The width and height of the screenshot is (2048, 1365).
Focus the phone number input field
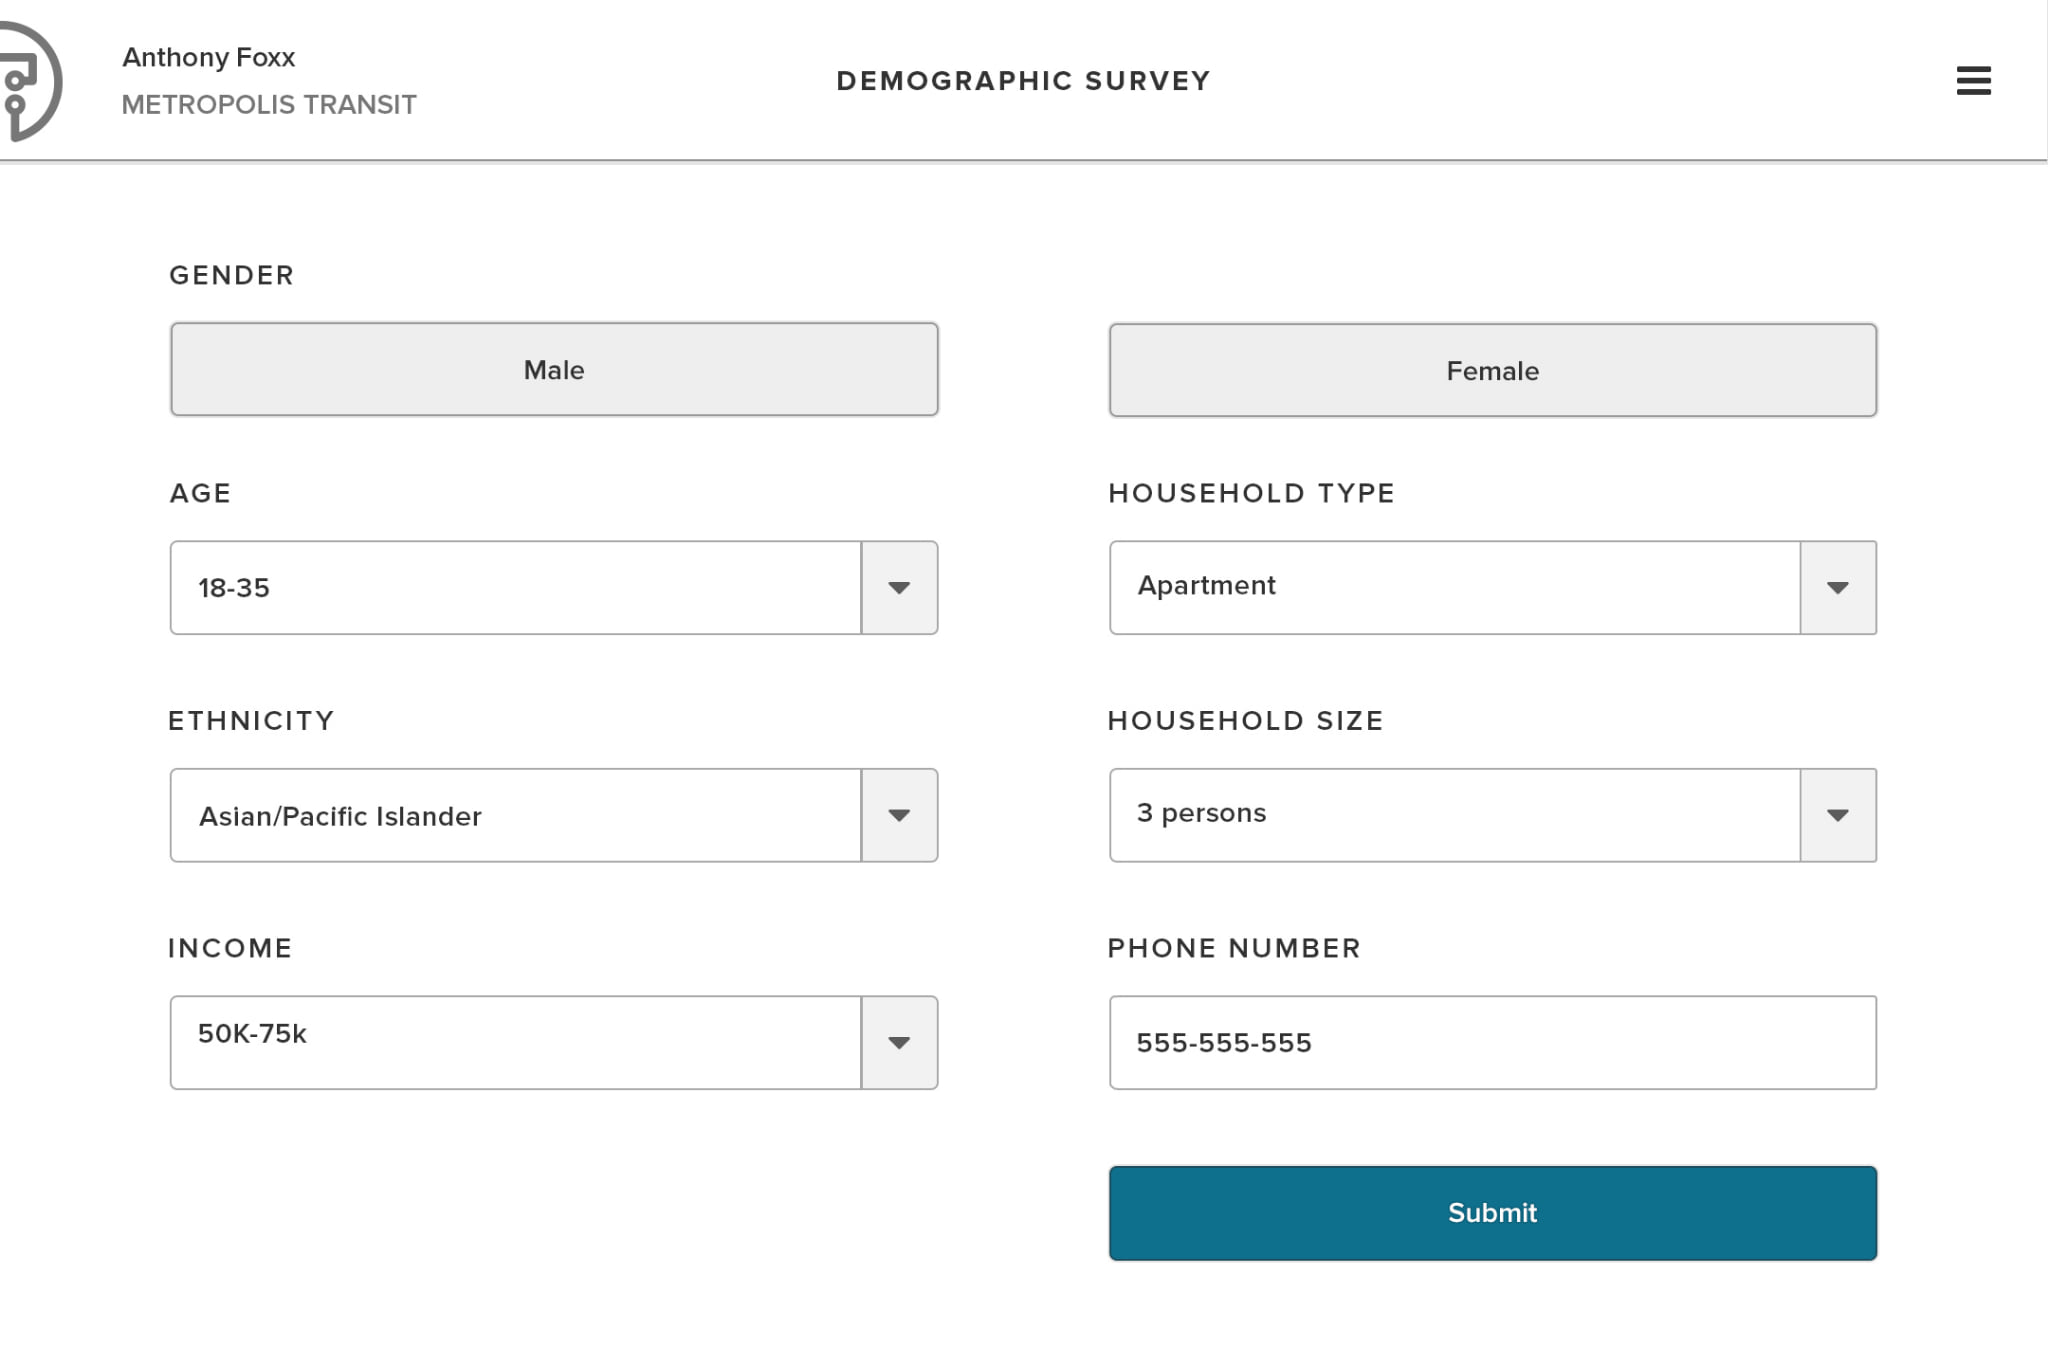pos(1492,1042)
